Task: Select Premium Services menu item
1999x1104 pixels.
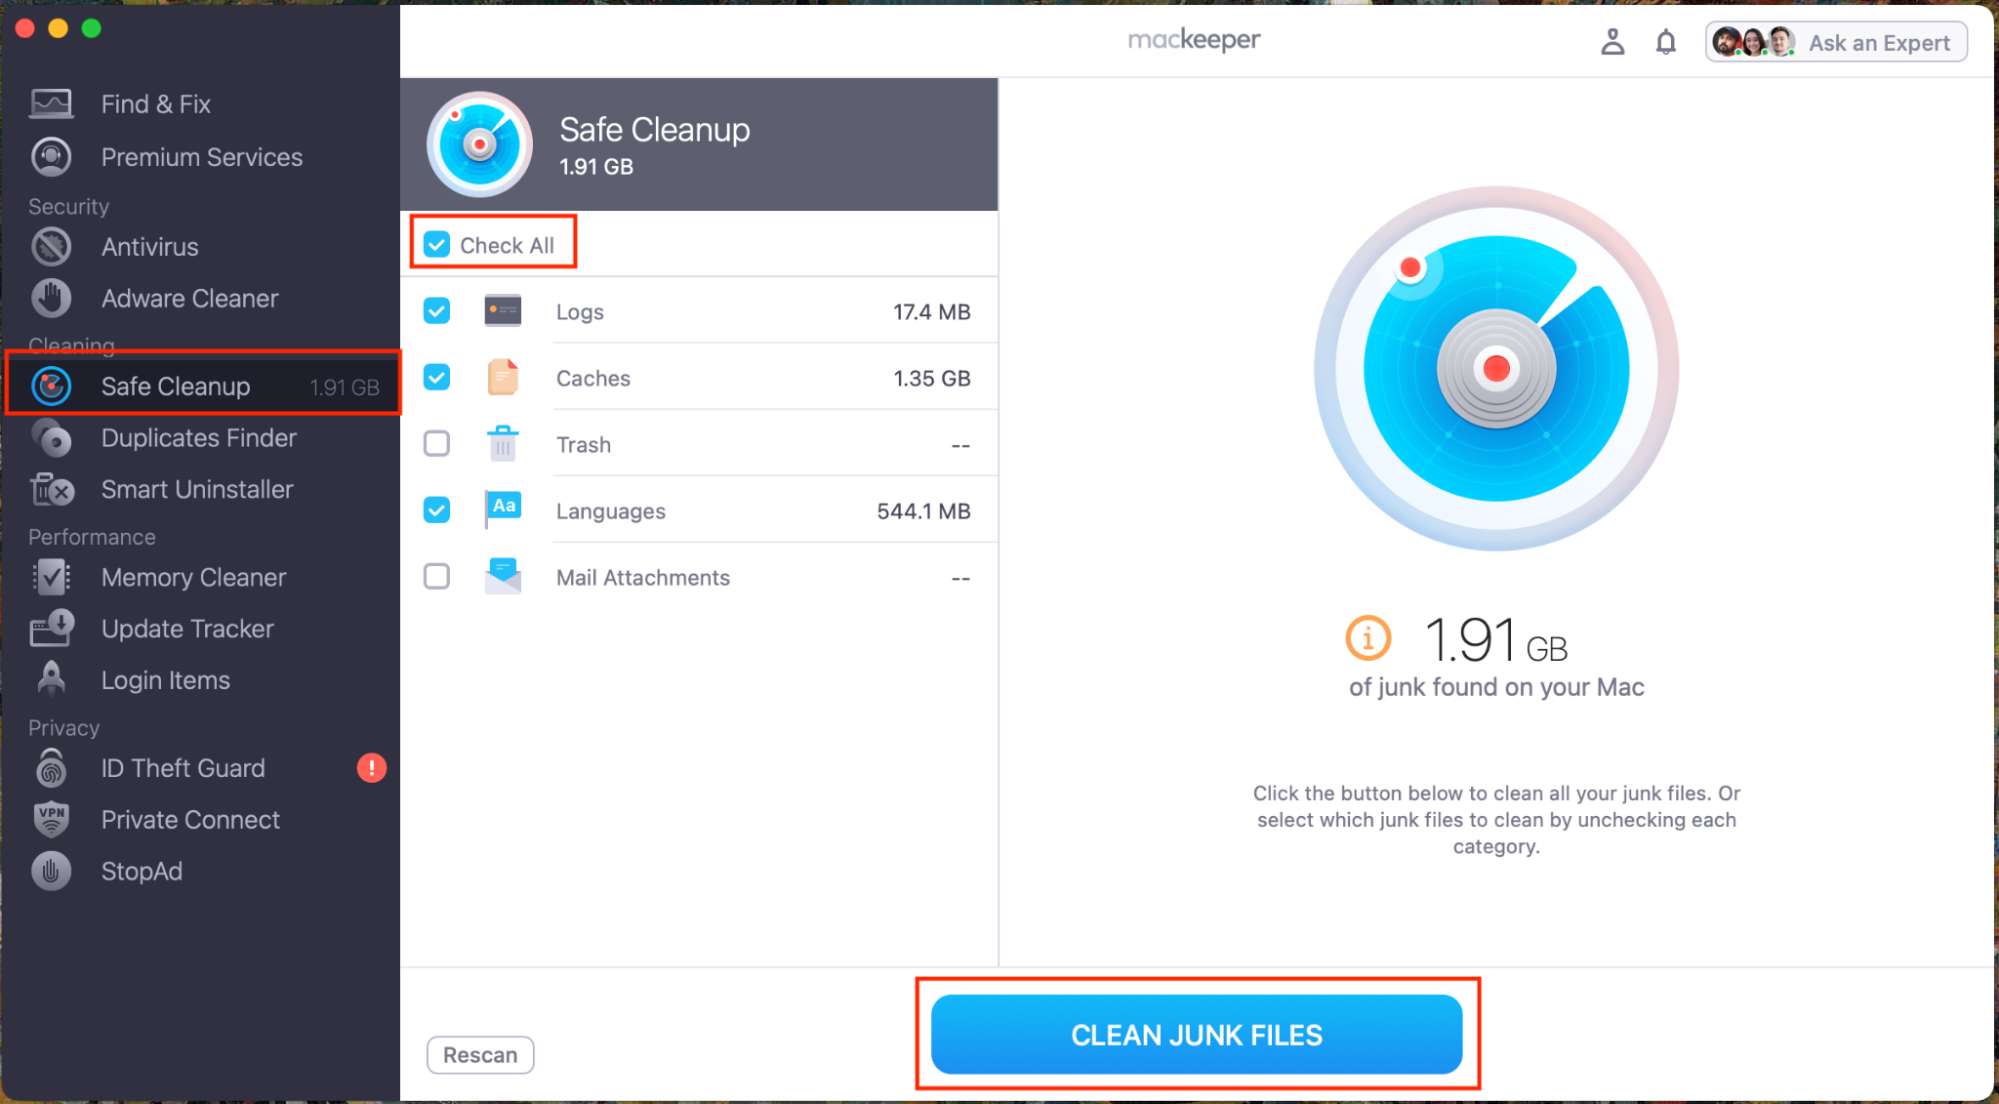Action: [x=202, y=156]
